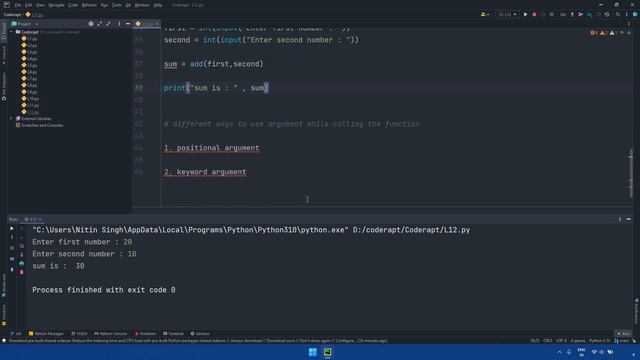Open Structure tool window stripe
The width and height of the screenshot is (640, 360).
pos(4,315)
